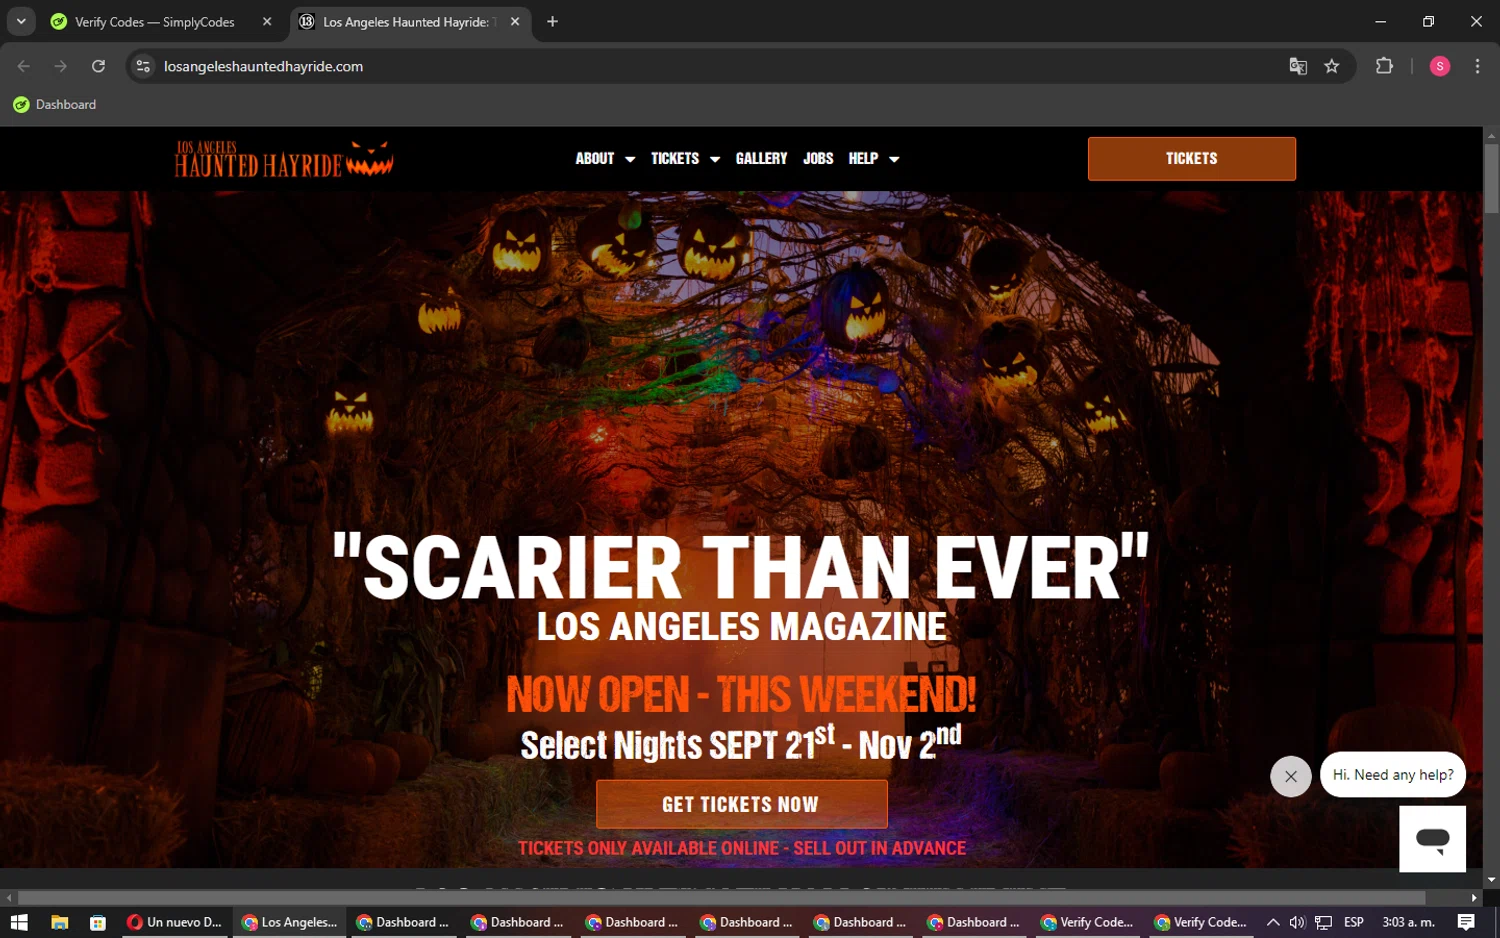Click the "SCARIER THAN EVER" headline
1500x938 pixels.
[x=741, y=568]
